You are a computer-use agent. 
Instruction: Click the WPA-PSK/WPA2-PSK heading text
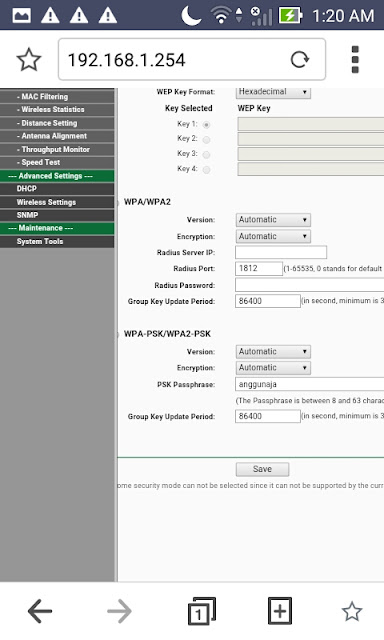[167, 334]
